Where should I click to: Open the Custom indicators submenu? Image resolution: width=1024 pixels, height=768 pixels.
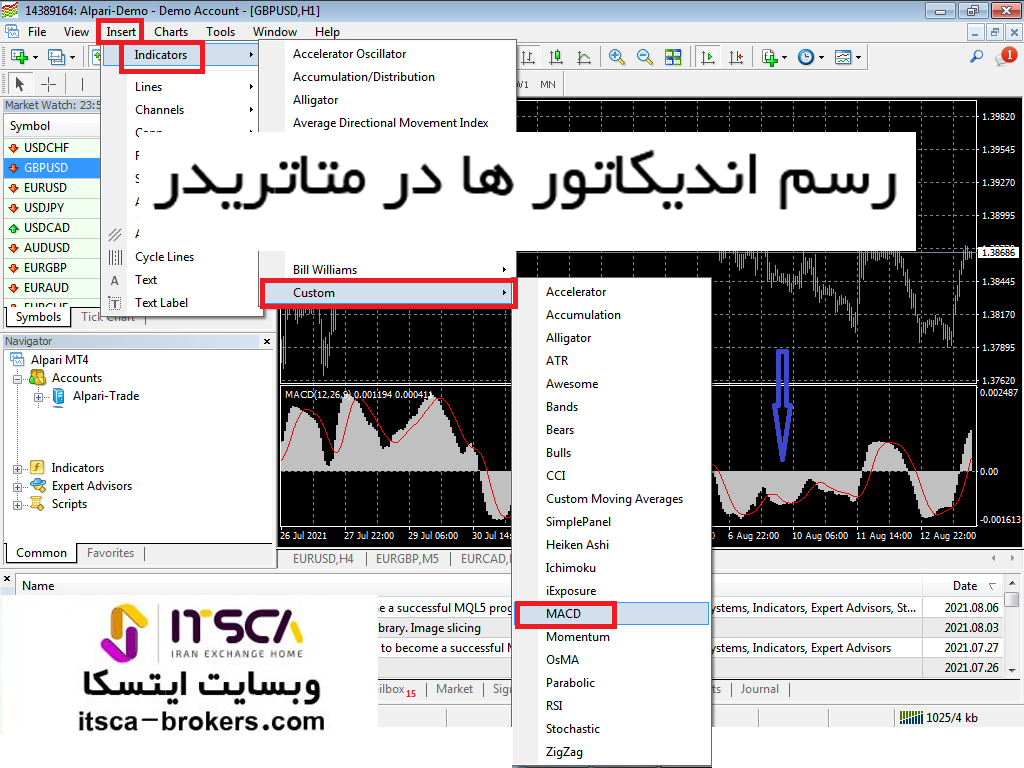(x=389, y=293)
